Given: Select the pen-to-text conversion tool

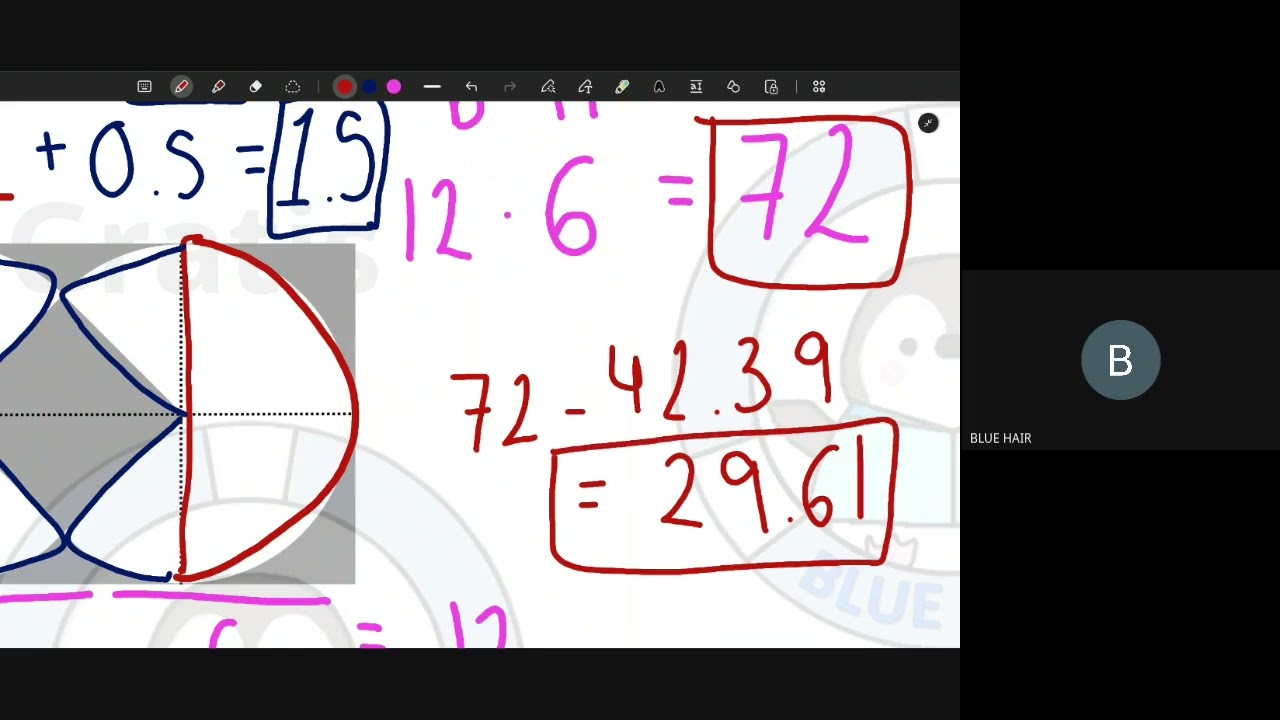Looking at the screenshot, I should (x=585, y=87).
